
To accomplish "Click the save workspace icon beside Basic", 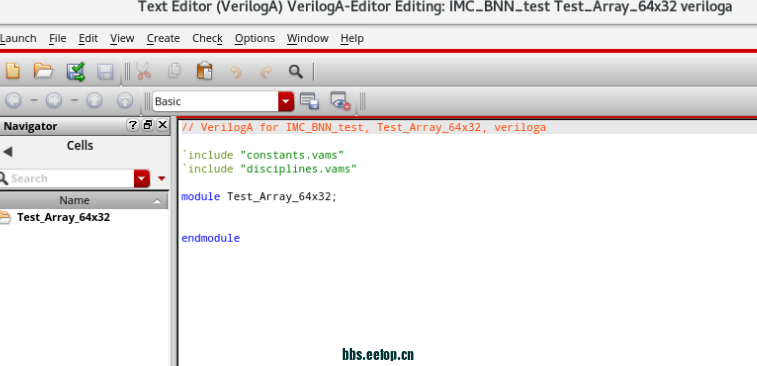I will 309,101.
